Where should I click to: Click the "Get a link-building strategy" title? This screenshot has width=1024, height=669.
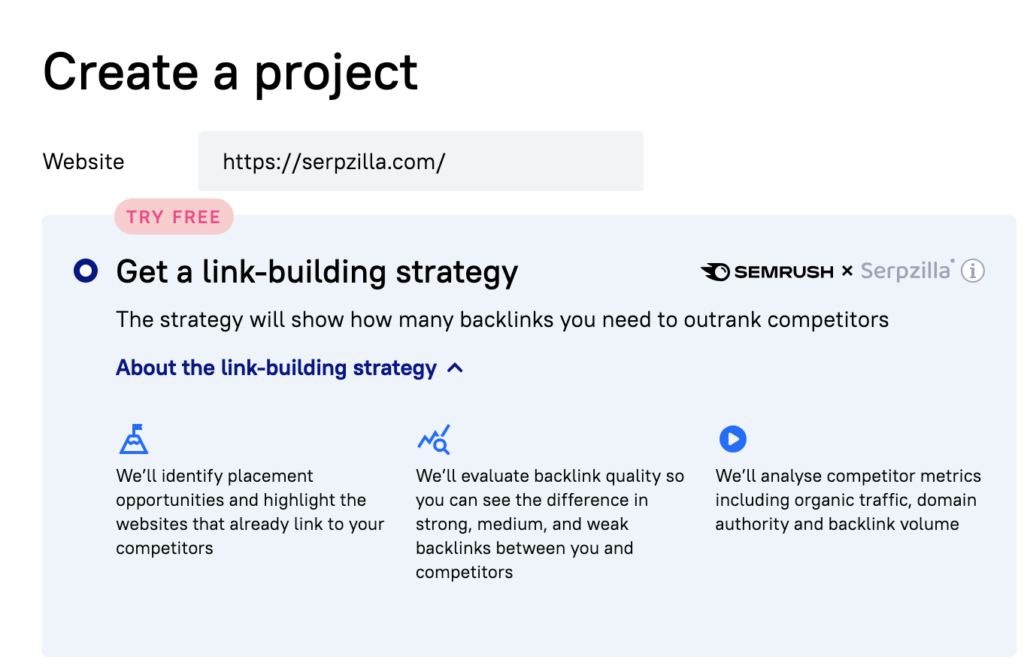[x=317, y=271]
